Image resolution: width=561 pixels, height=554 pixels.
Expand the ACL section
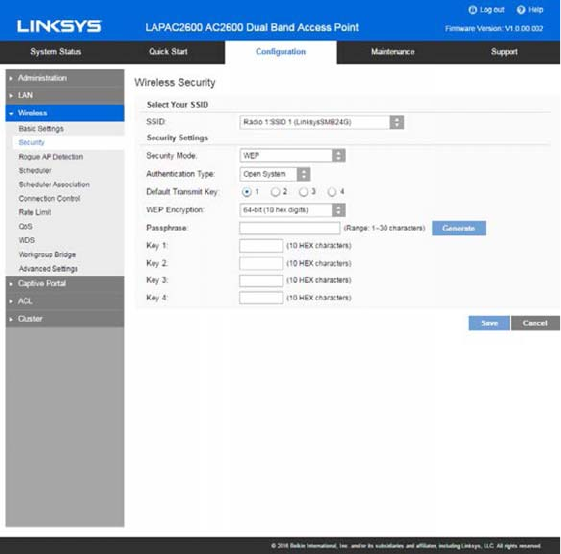(x=65, y=301)
